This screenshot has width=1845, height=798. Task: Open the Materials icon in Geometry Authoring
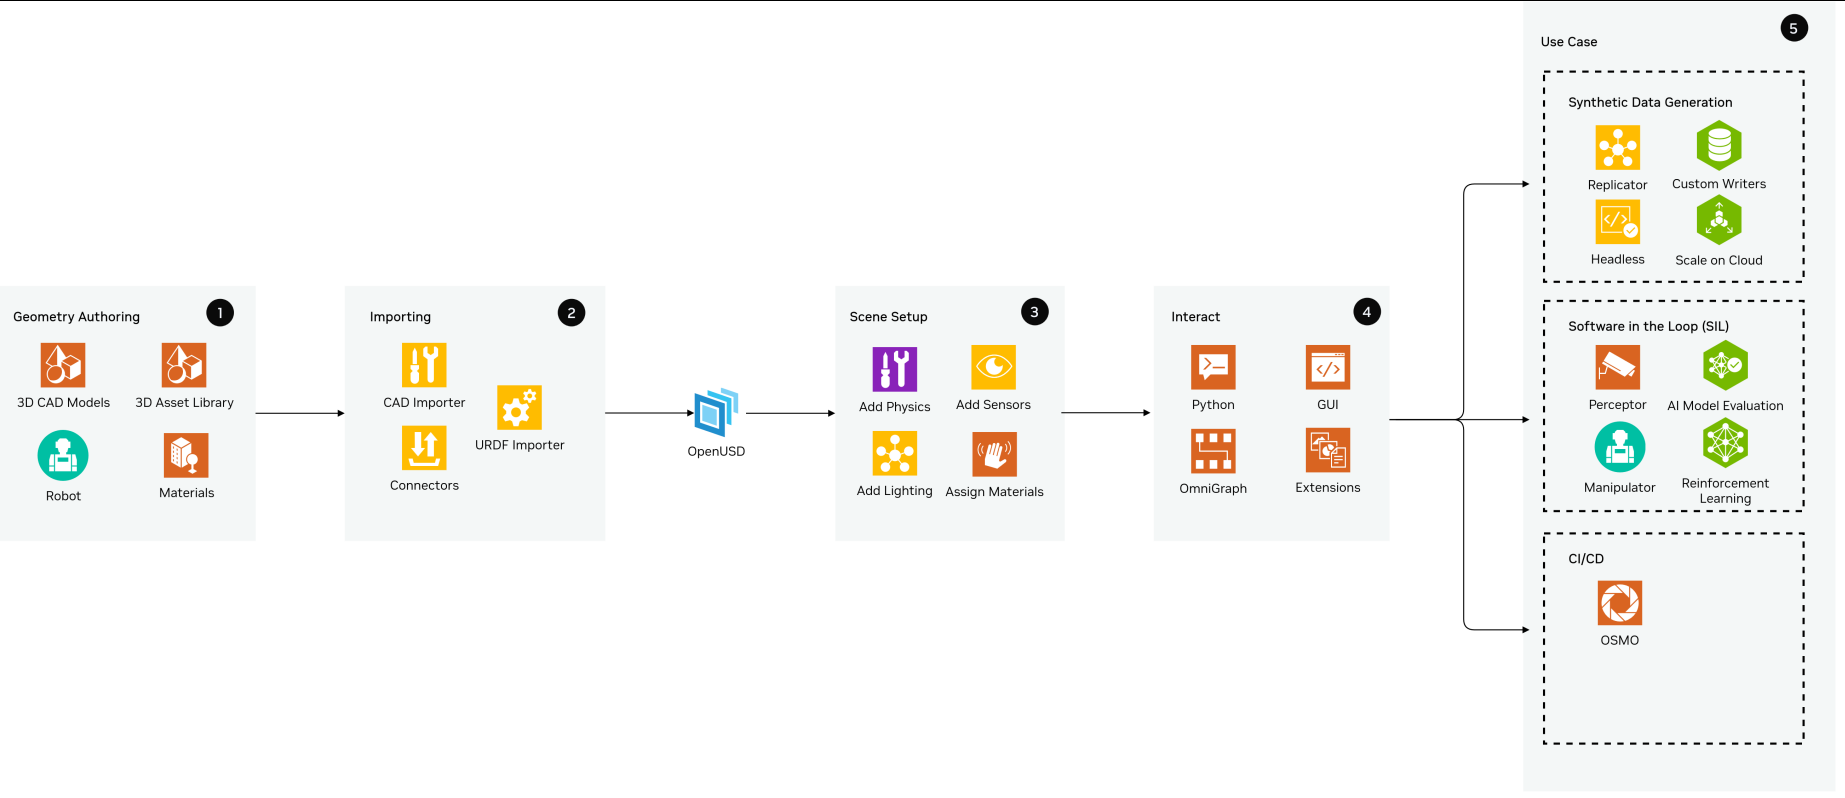coord(186,455)
